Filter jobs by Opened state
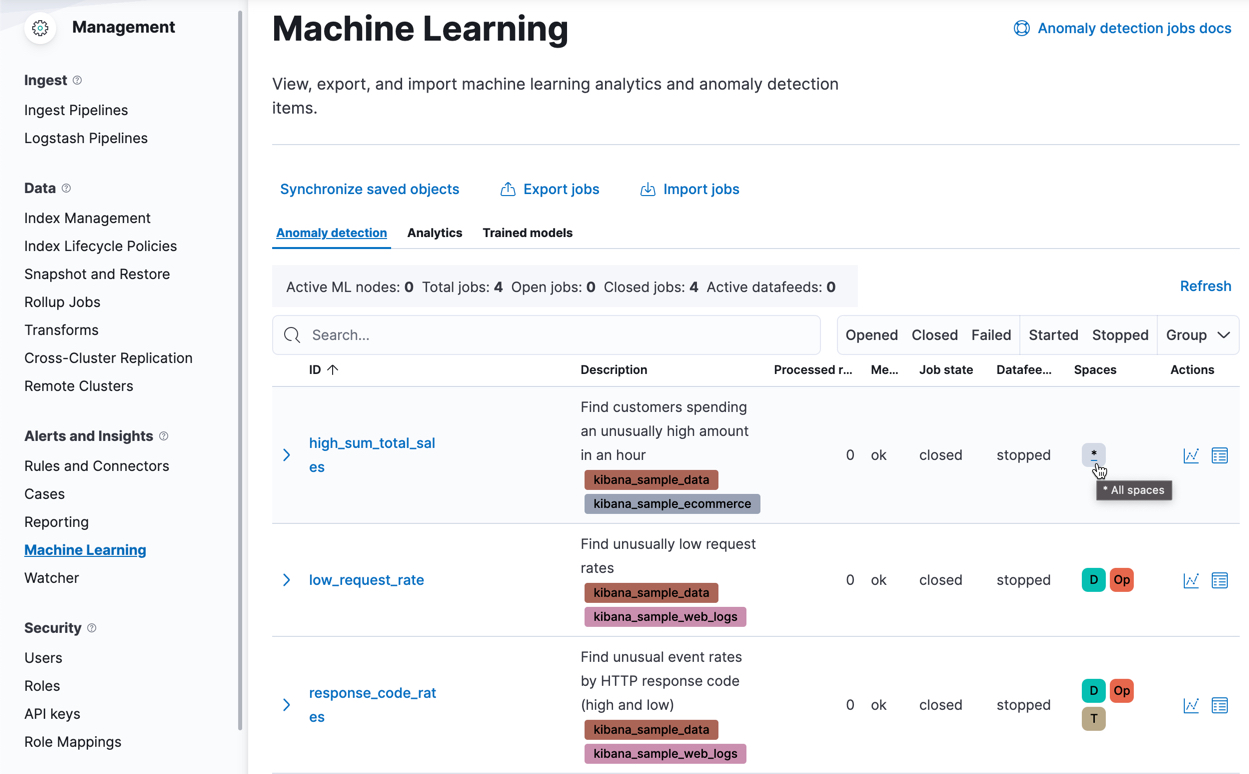 (x=871, y=334)
